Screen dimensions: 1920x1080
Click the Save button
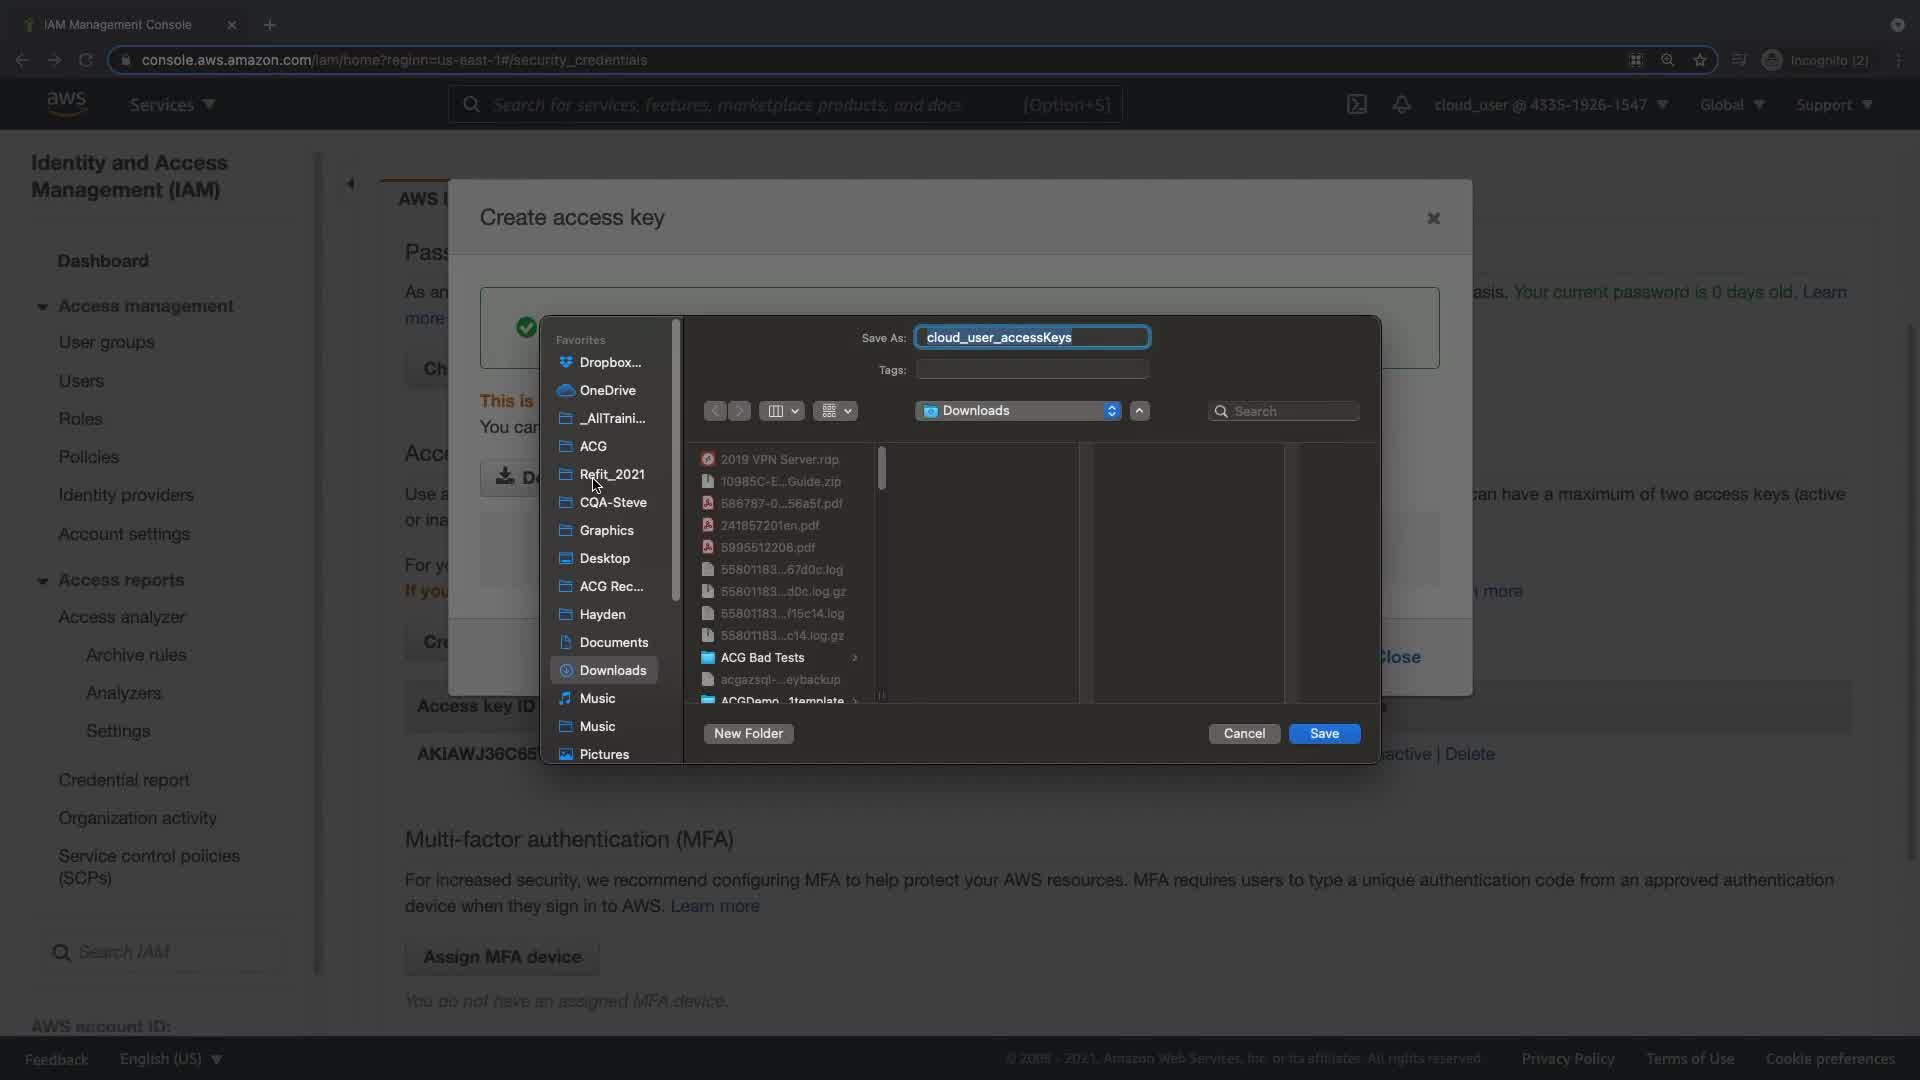[1324, 734]
